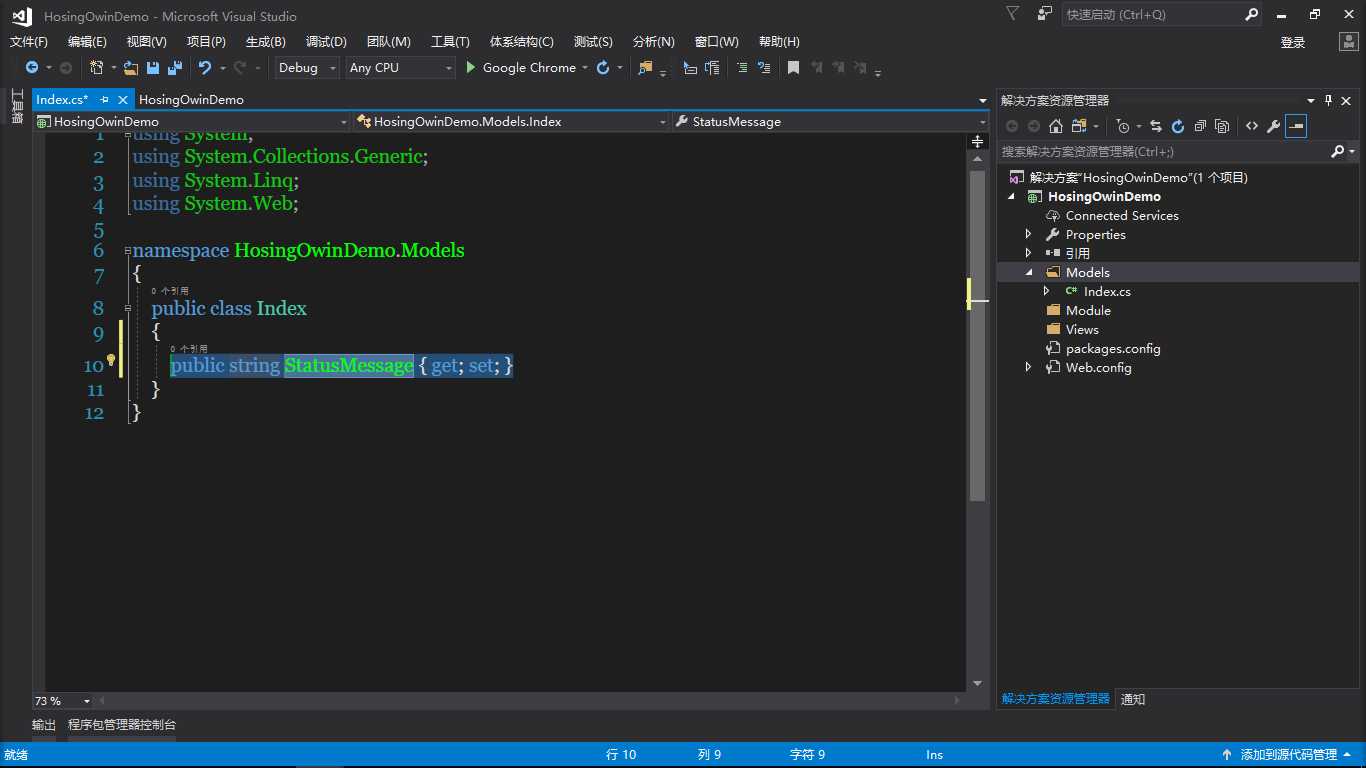This screenshot has height=768, width=1366.
Task: Click the Navigate Backward arrow in toolbar
Action: click(32, 68)
